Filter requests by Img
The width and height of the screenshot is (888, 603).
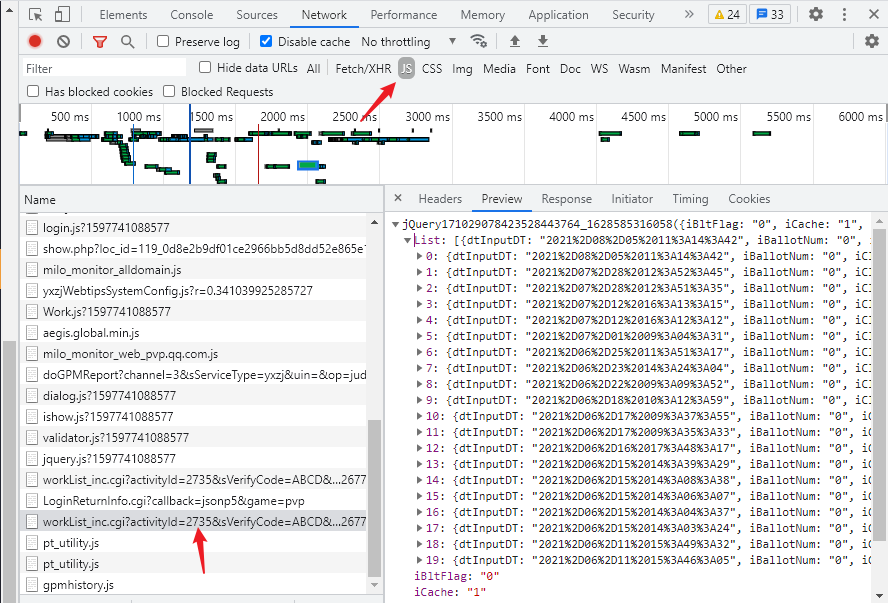click(x=462, y=69)
